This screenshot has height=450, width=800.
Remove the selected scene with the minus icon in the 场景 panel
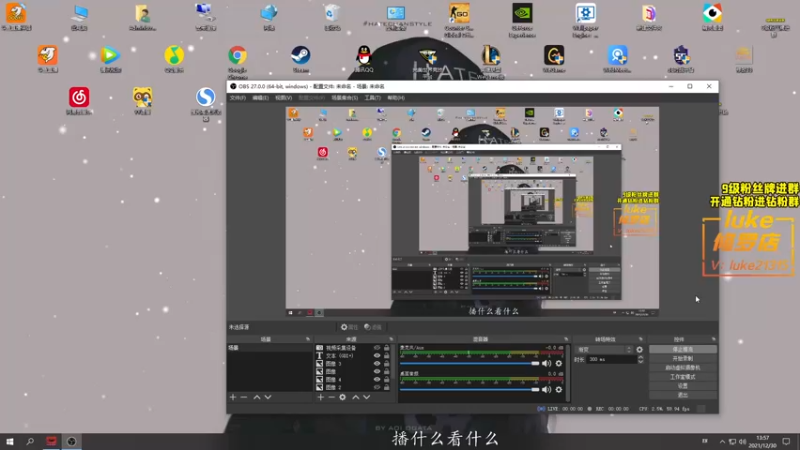click(x=244, y=397)
